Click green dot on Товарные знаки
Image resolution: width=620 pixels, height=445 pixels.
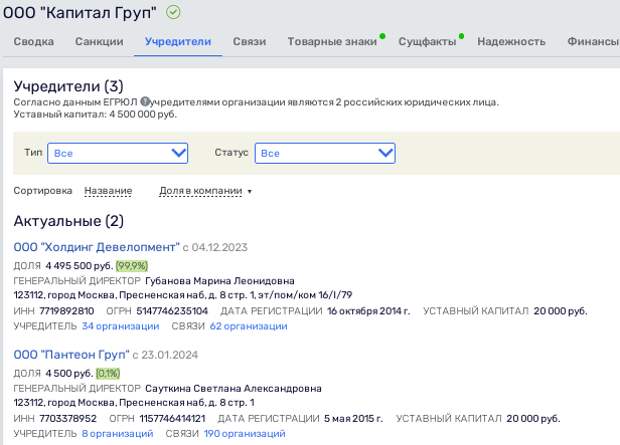coord(382,36)
